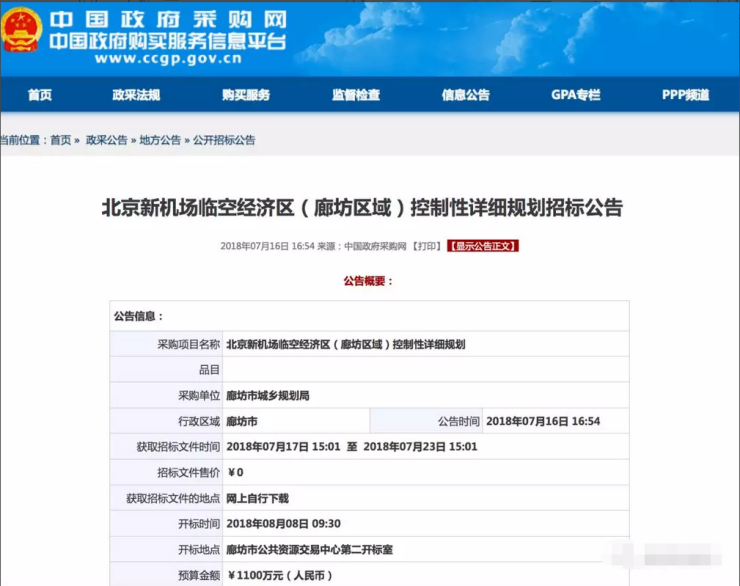Open the 首页 navigation menu item
Viewport: 740px width, 586px height.
(40, 95)
